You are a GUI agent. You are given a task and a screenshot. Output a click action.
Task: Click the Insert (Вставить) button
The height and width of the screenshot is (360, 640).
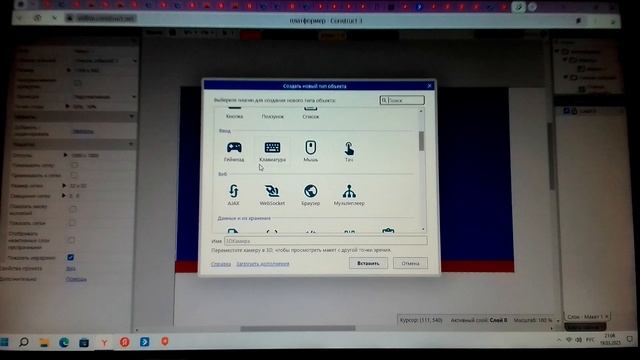pos(368,263)
